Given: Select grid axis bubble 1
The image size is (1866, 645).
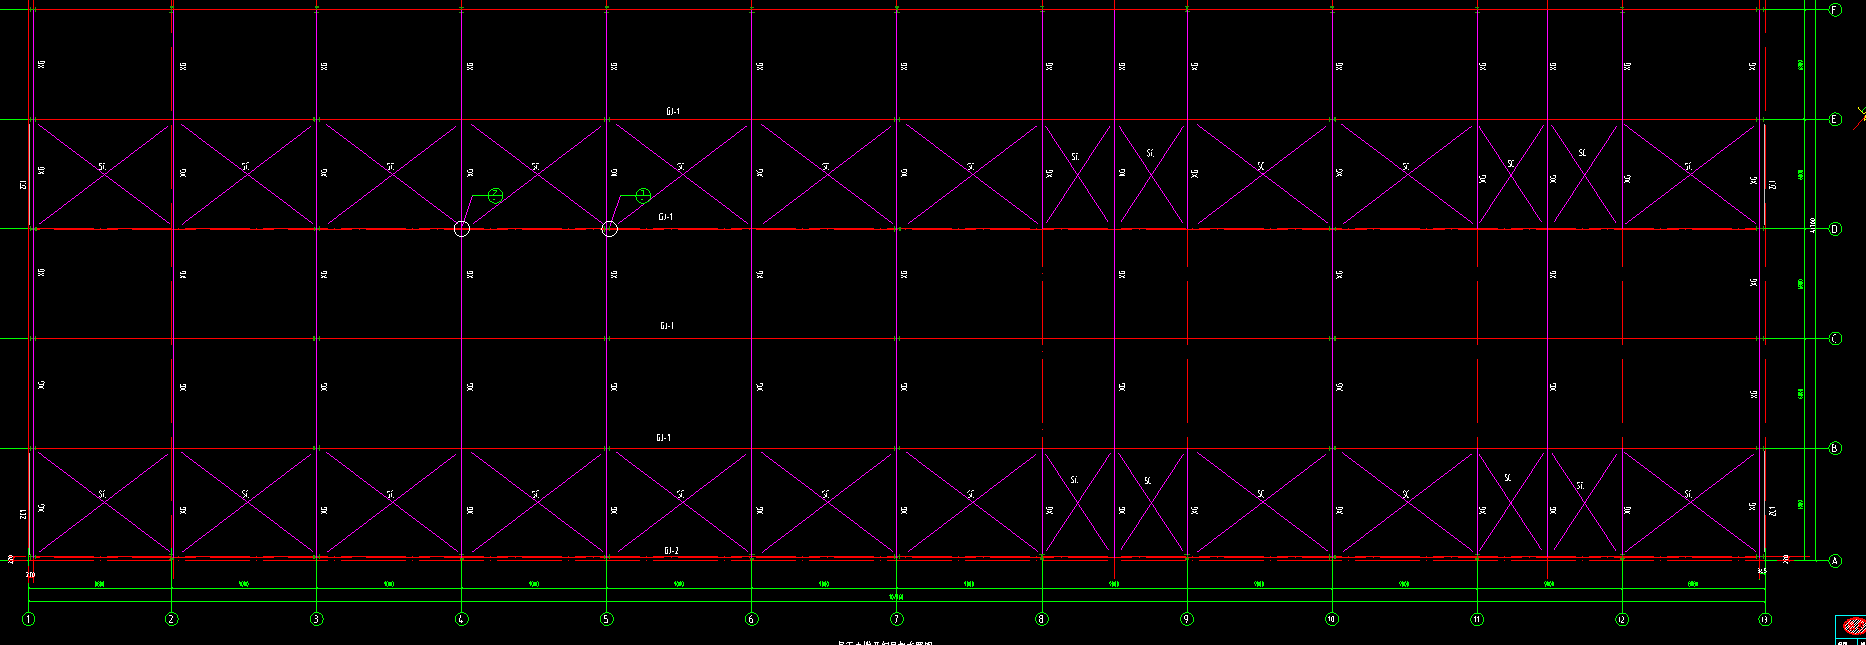Looking at the screenshot, I should point(28,619).
